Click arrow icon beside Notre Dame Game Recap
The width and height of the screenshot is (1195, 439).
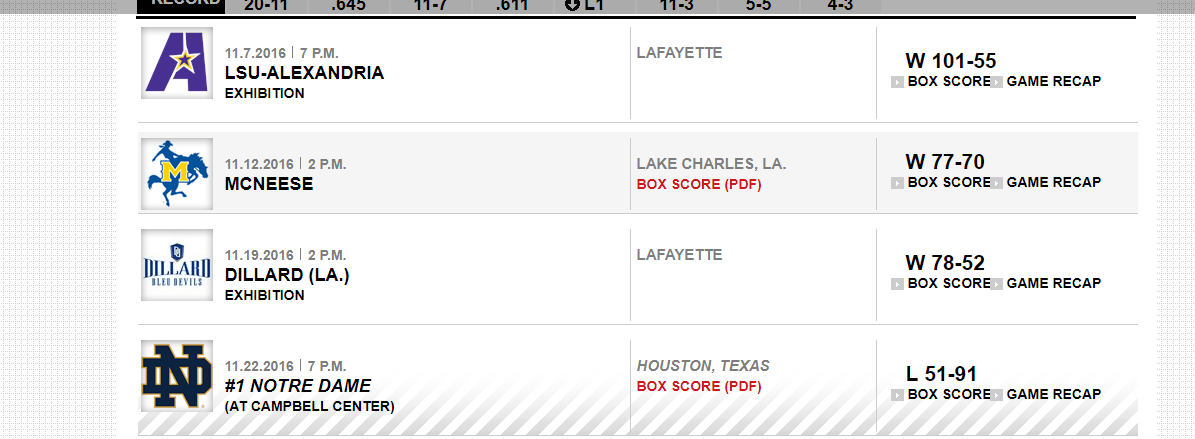point(996,395)
